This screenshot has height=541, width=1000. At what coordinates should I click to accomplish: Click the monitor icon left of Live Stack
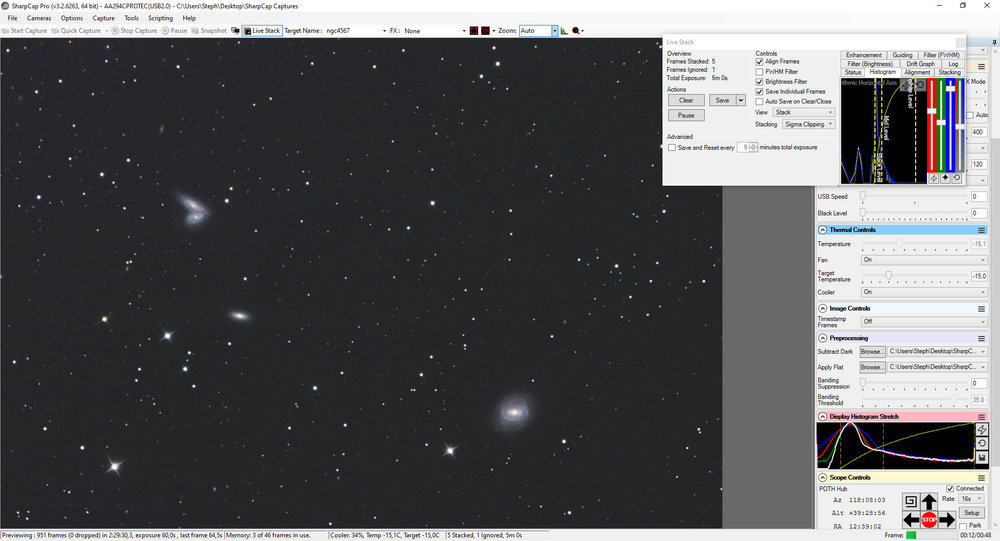pos(235,31)
